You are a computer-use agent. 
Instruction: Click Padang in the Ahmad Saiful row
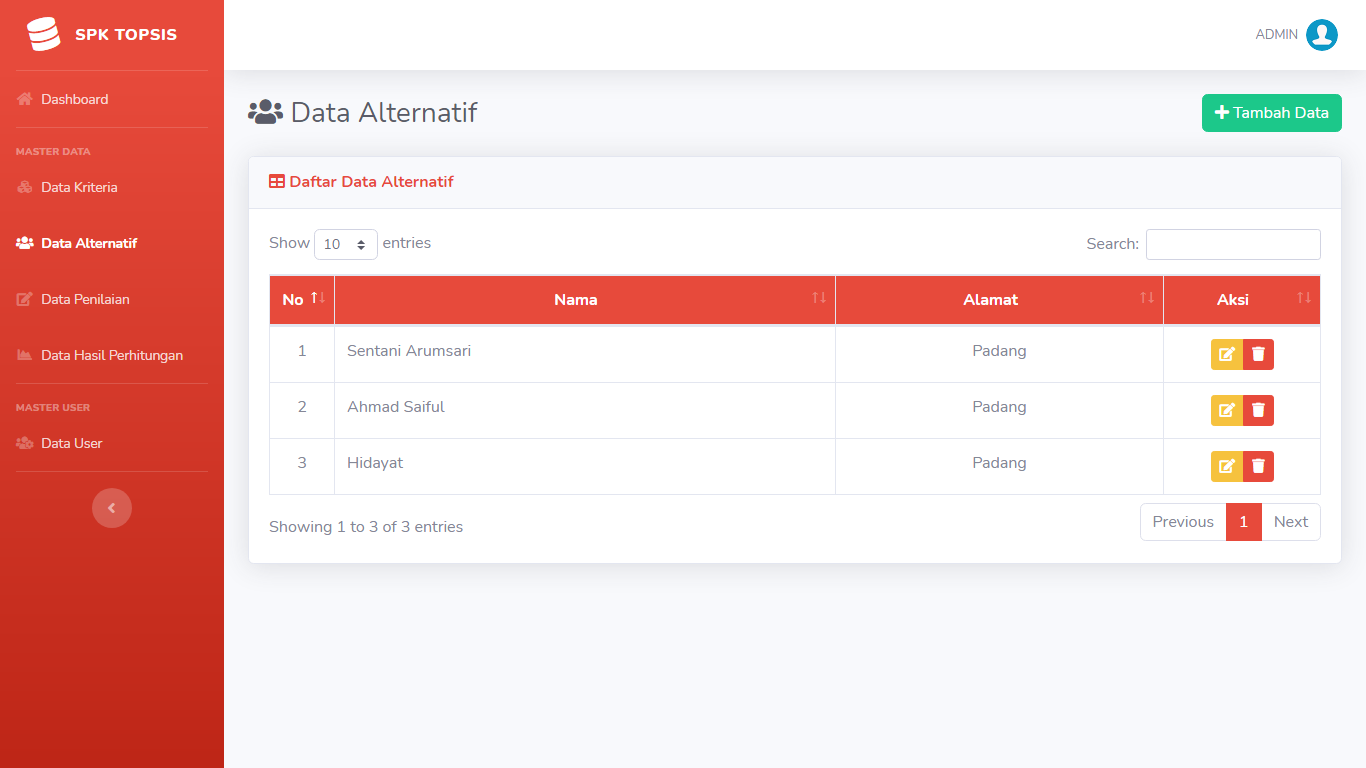(x=999, y=407)
